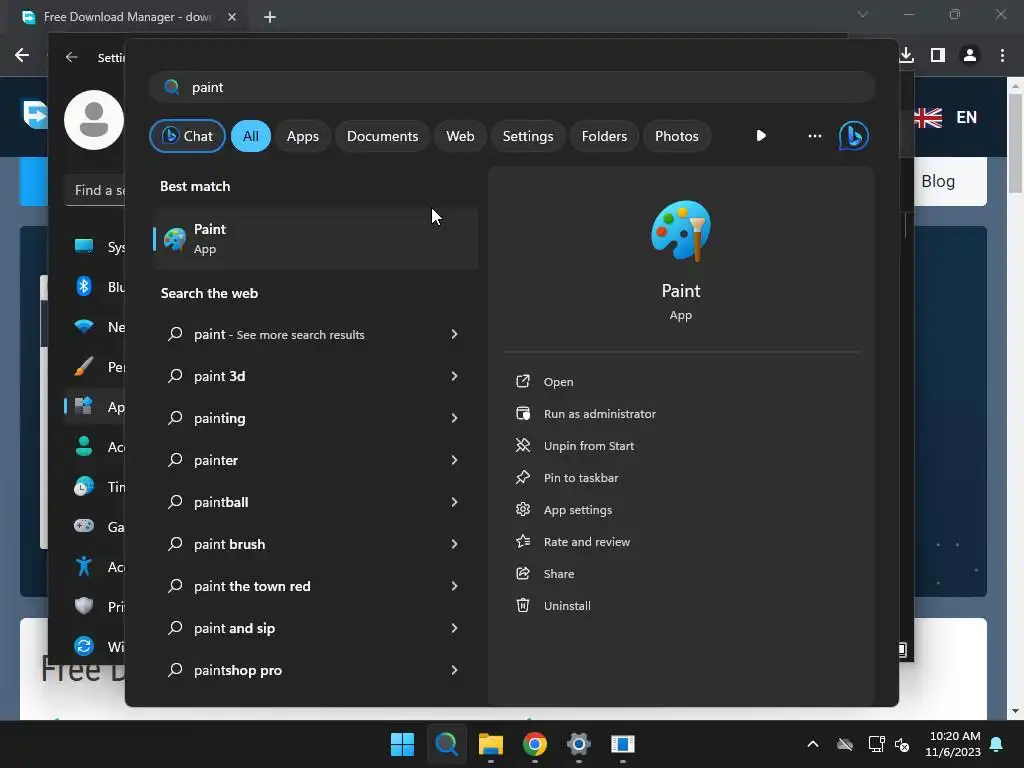Switch to the Photos filter
This screenshot has width=1024, height=768.
click(x=677, y=136)
